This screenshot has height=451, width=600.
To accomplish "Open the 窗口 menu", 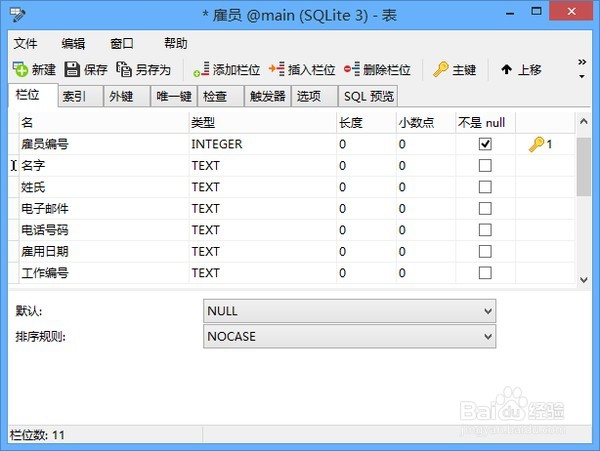I will pos(122,43).
